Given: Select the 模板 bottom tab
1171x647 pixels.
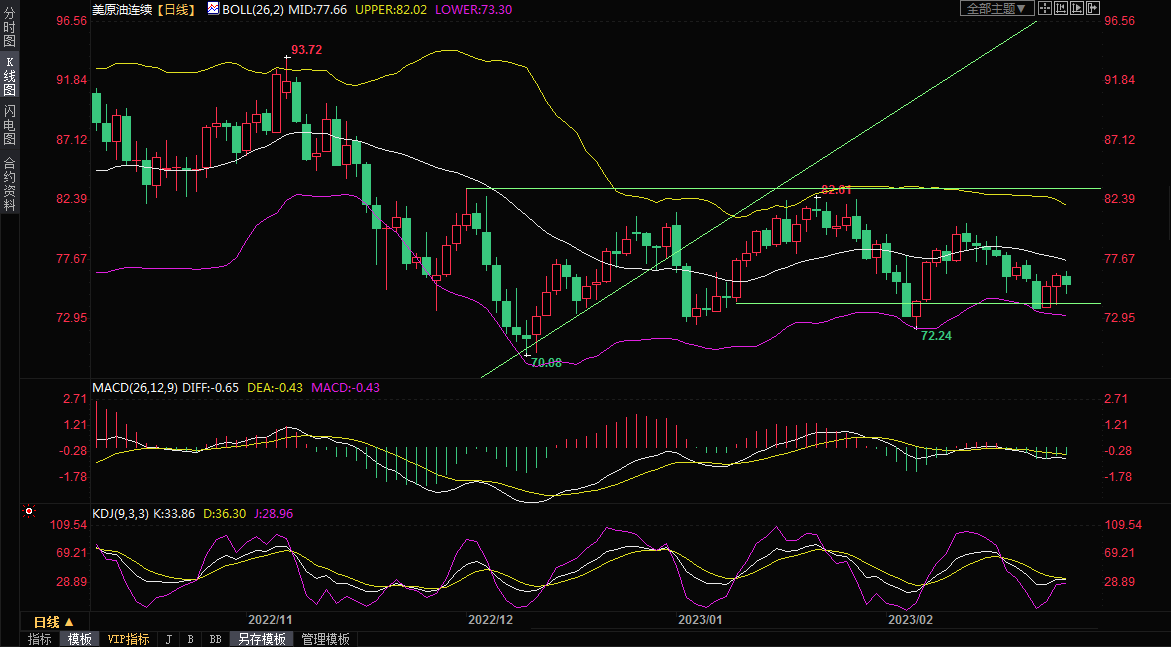Looking at the screenshot, I should point(79,639).
